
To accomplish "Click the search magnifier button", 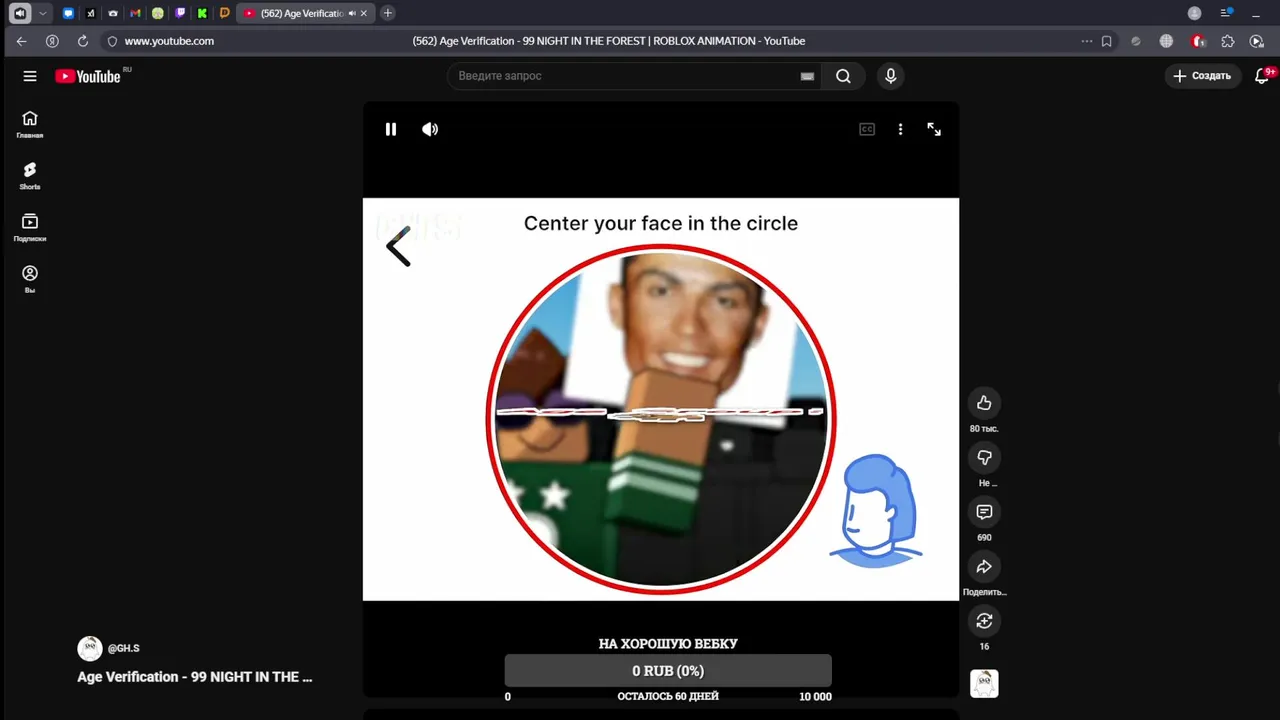I will [843, 76].
